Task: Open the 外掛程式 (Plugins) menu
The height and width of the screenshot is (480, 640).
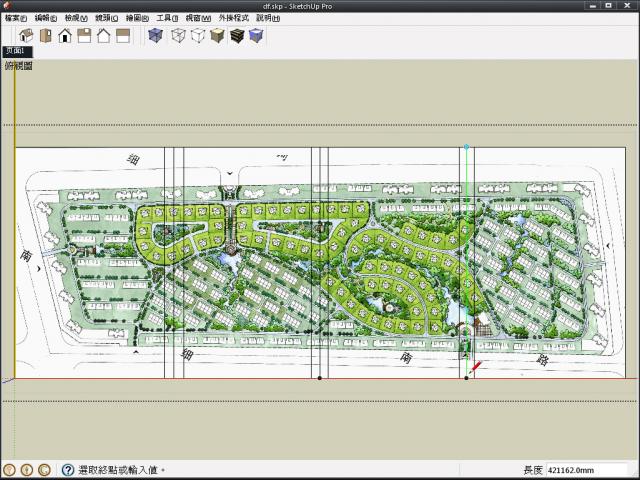Action: [234, 18]
